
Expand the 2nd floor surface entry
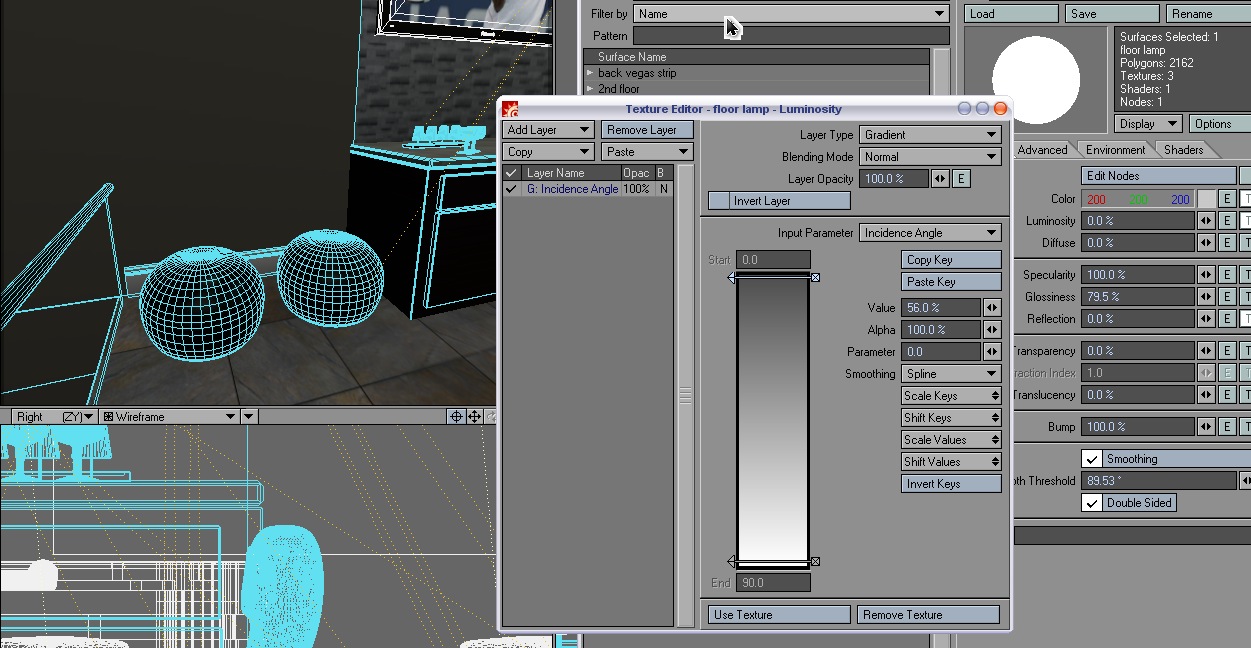(590, 89)
